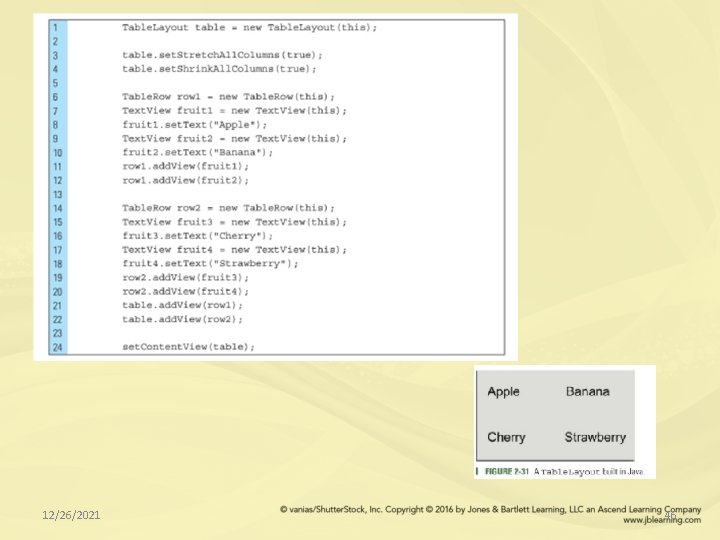This screenshot has width=720, height=540.
Task: Click the line 'row2.addView(fruit3);'
Action: (186, 278)
